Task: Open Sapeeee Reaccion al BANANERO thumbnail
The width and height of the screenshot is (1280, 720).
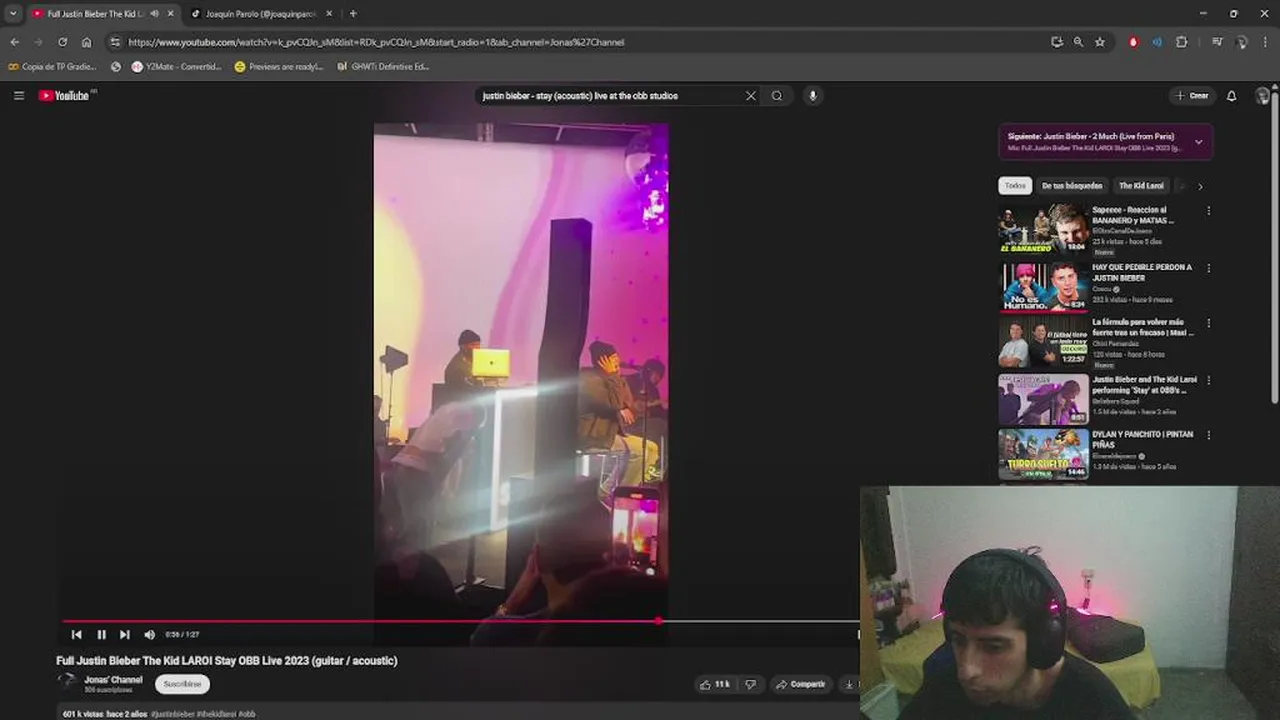Action: coord(1043,229)
